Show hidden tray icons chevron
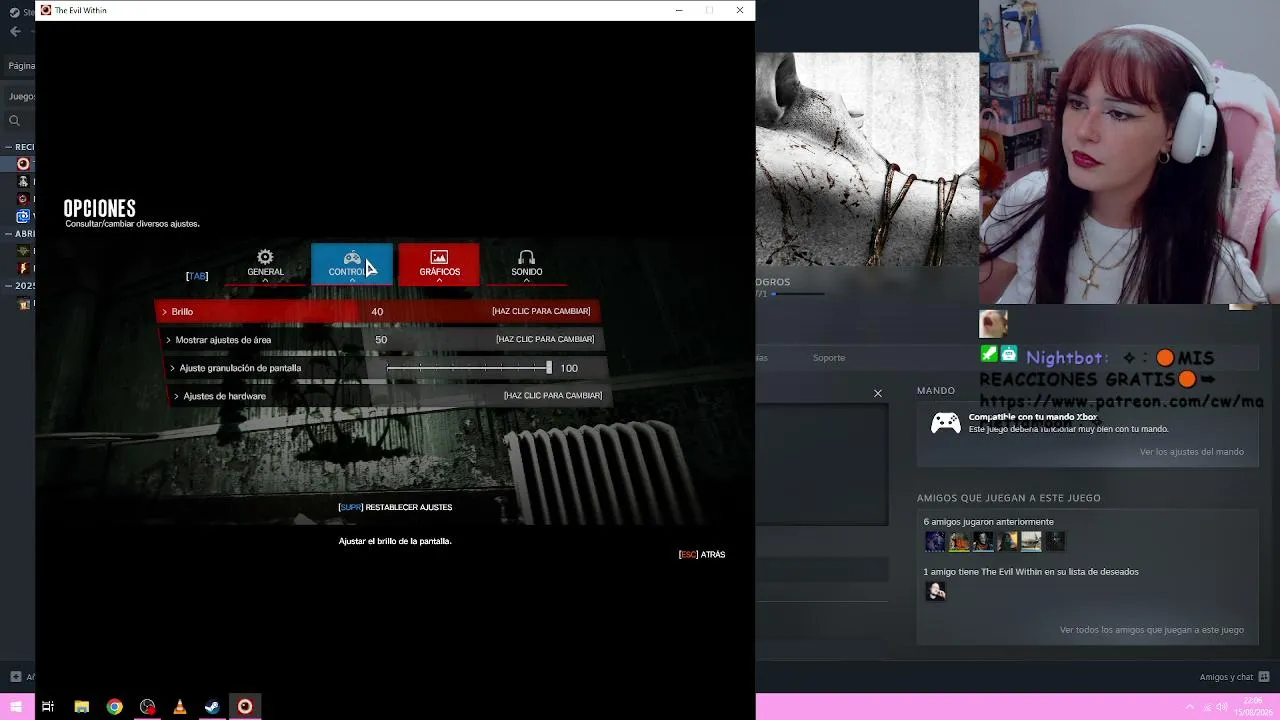 pyautogui.click(x=1190, y=707)
